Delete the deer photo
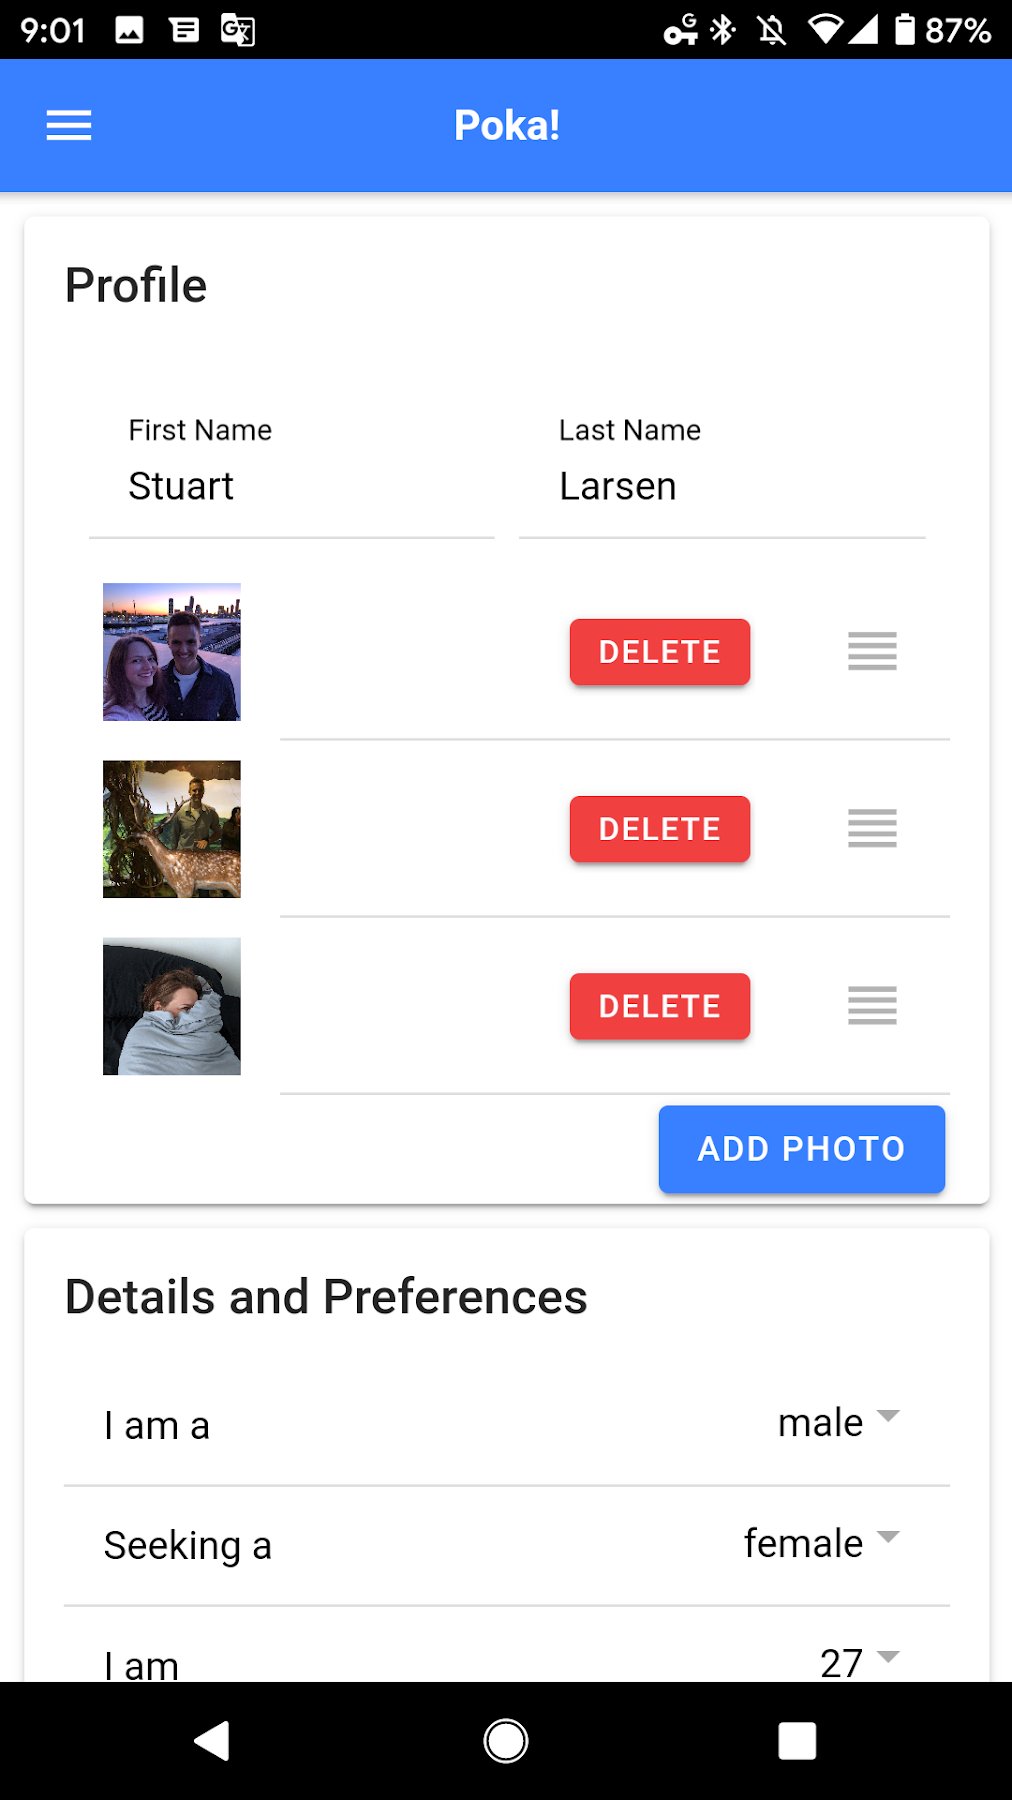Screen dimensions: 1012x1800 pyautogui.click(x=659, y=829)
